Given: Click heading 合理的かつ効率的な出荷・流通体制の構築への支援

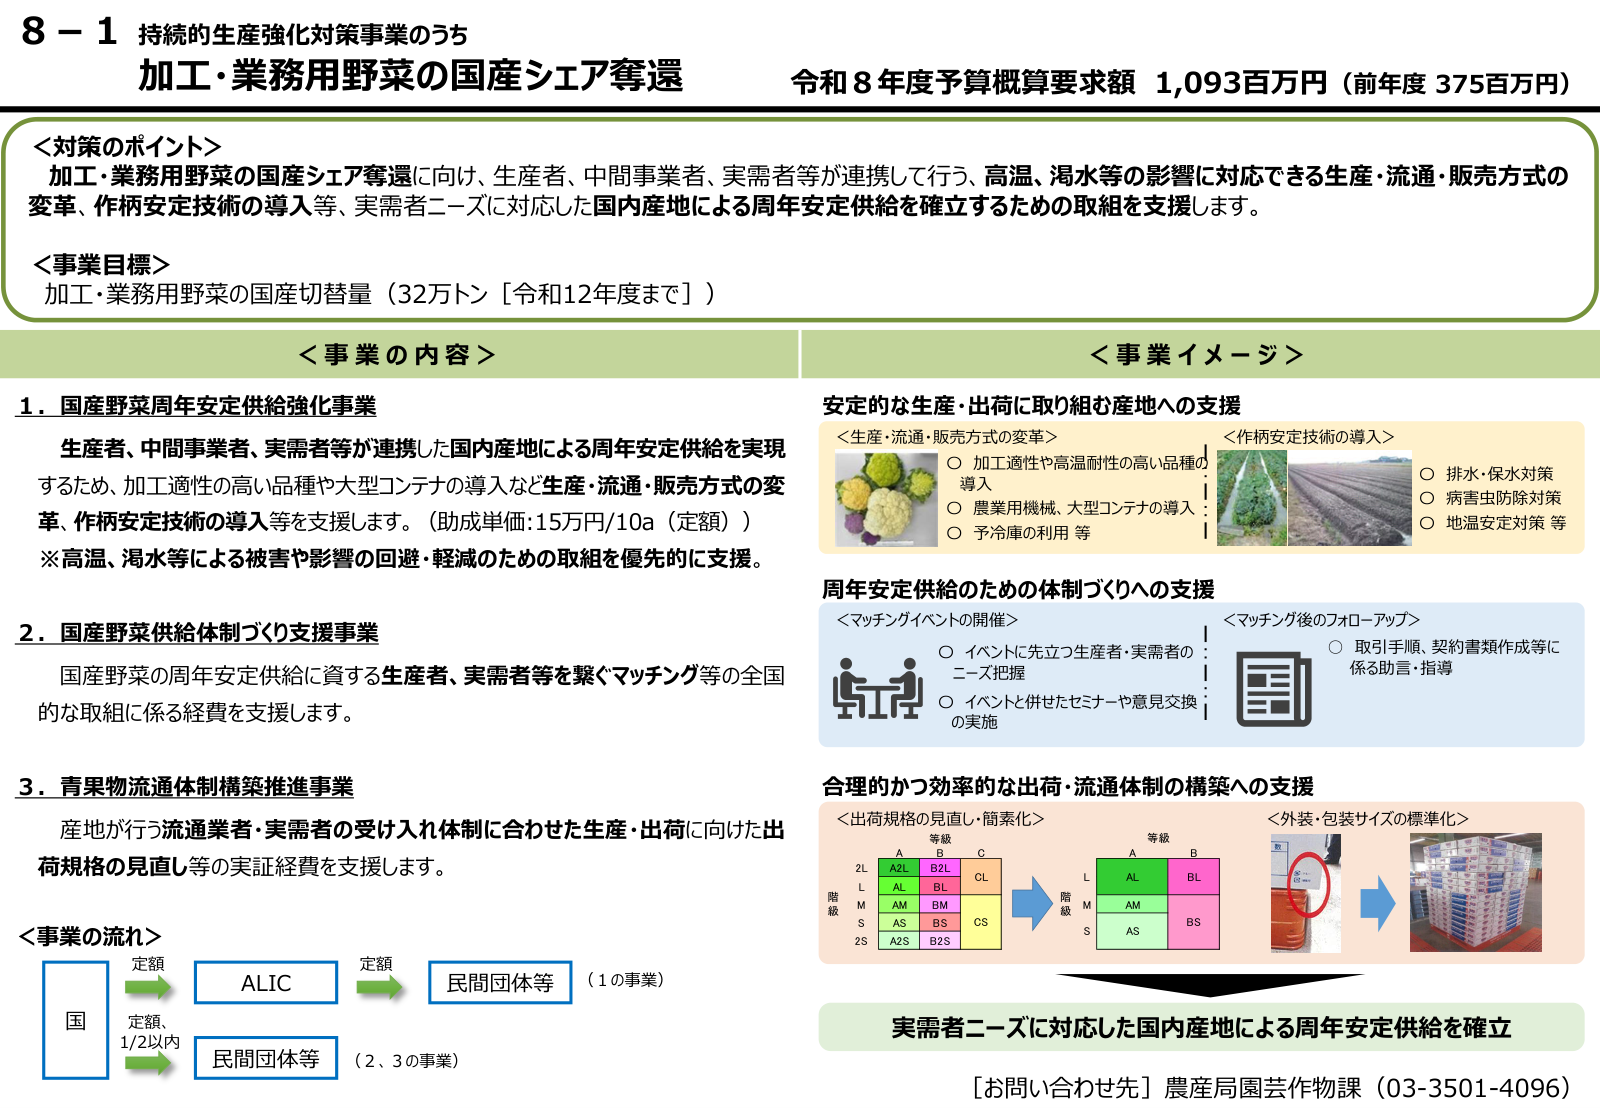Looking at the screenshot, I should click(1068, 787).
